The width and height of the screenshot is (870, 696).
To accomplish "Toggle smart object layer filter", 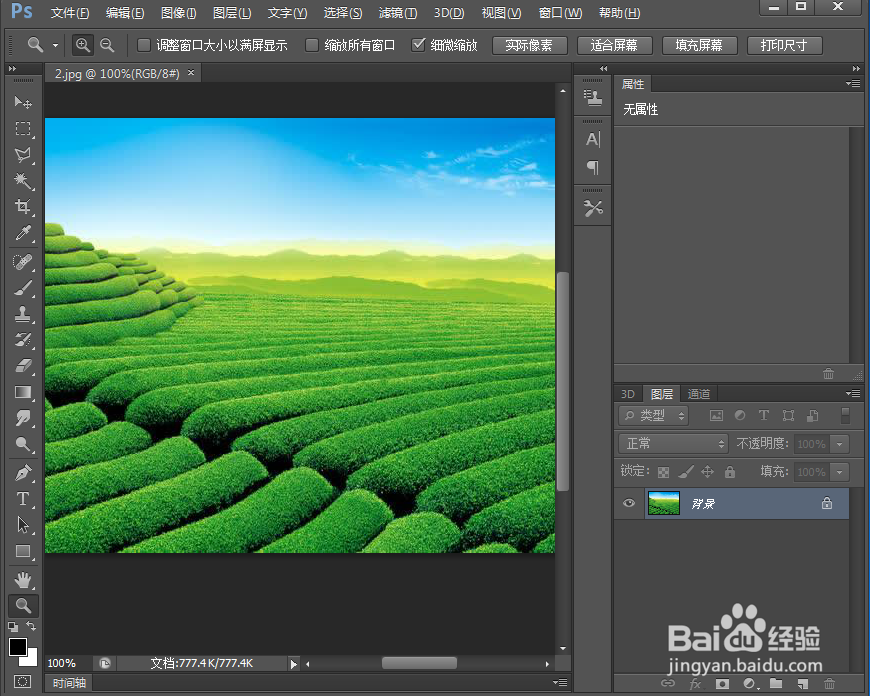I will pos(813,415).
